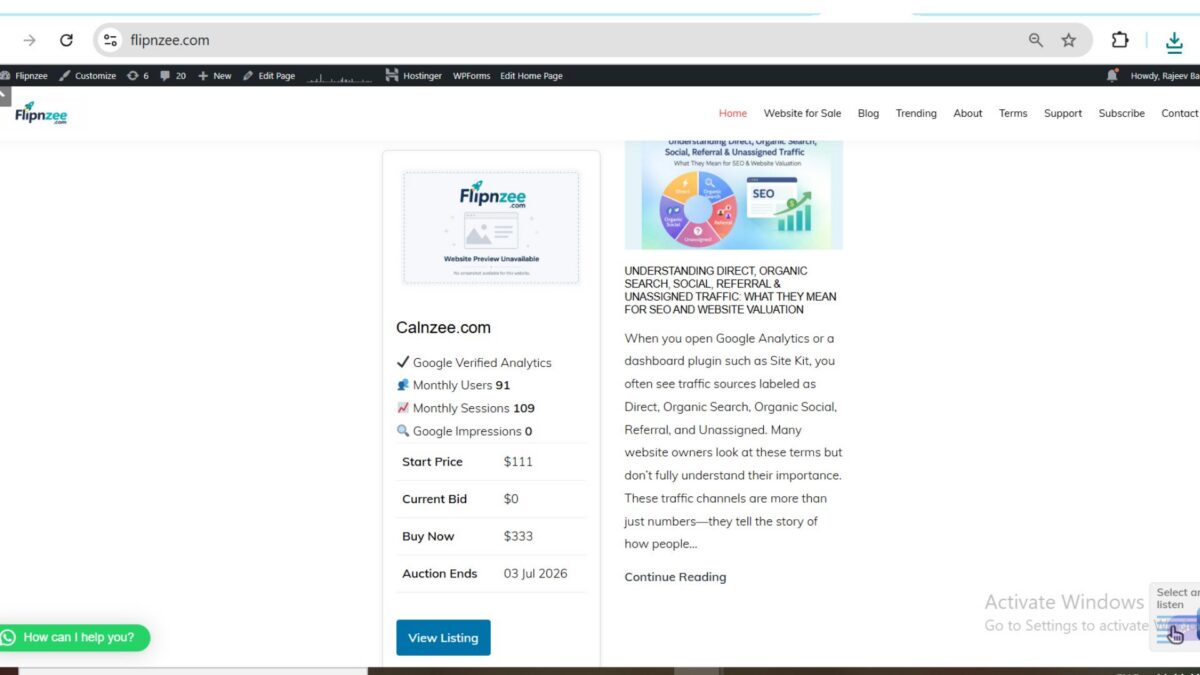Open the WhatsApp How can I help you chat

tap(75, 637)
